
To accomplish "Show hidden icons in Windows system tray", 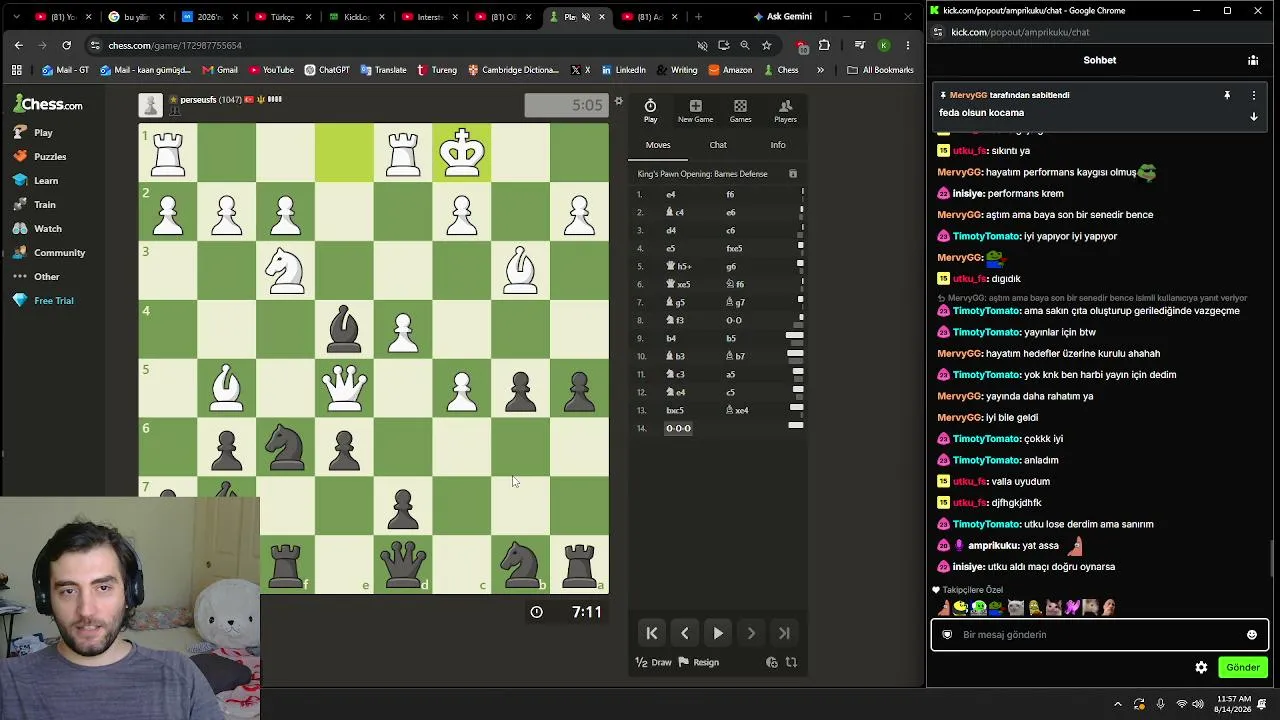I will click(x=1118, y=704).
